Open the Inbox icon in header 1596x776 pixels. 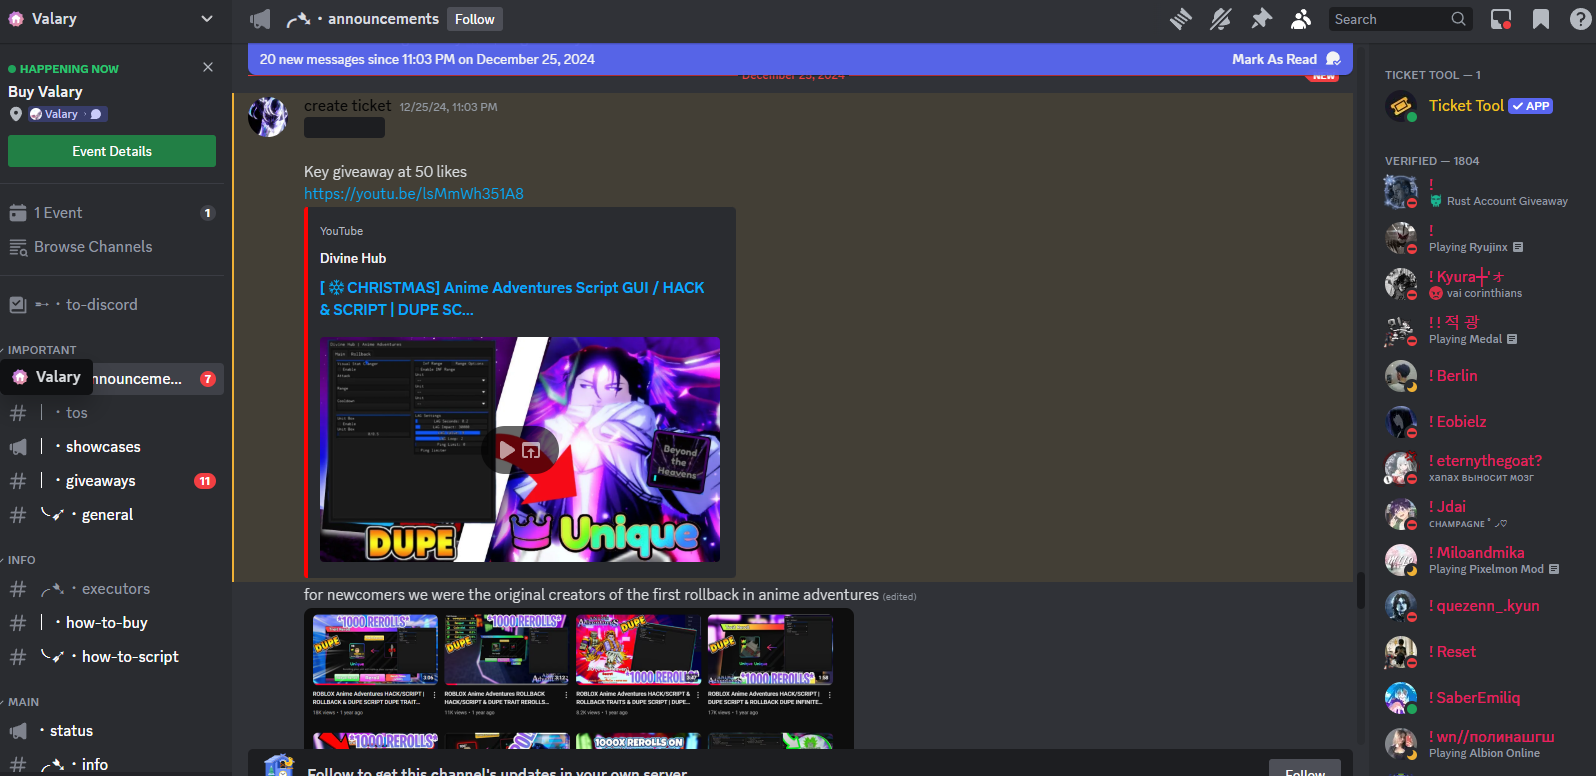1501,19
